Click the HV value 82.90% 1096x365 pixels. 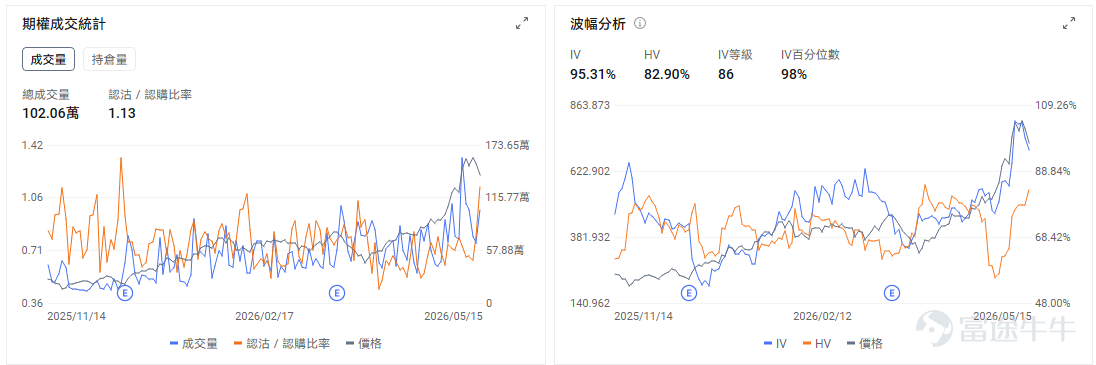point(667,73)
